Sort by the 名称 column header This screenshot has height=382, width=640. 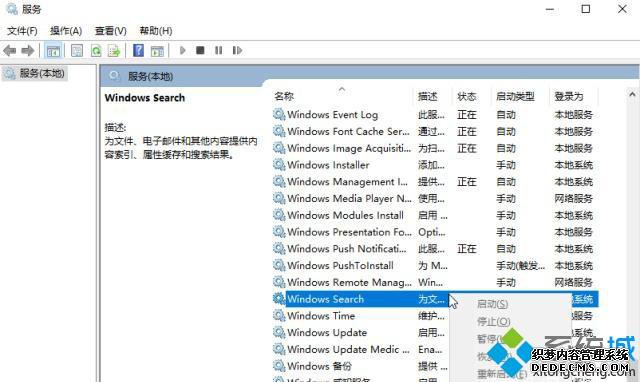tap(284, 96)
